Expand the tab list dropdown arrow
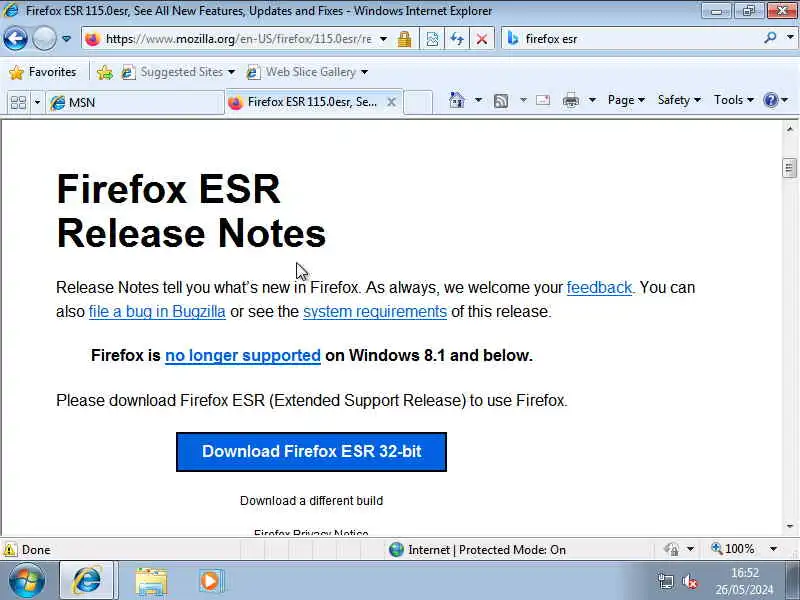This screenshot has height=600, width=800. [37, 103]
